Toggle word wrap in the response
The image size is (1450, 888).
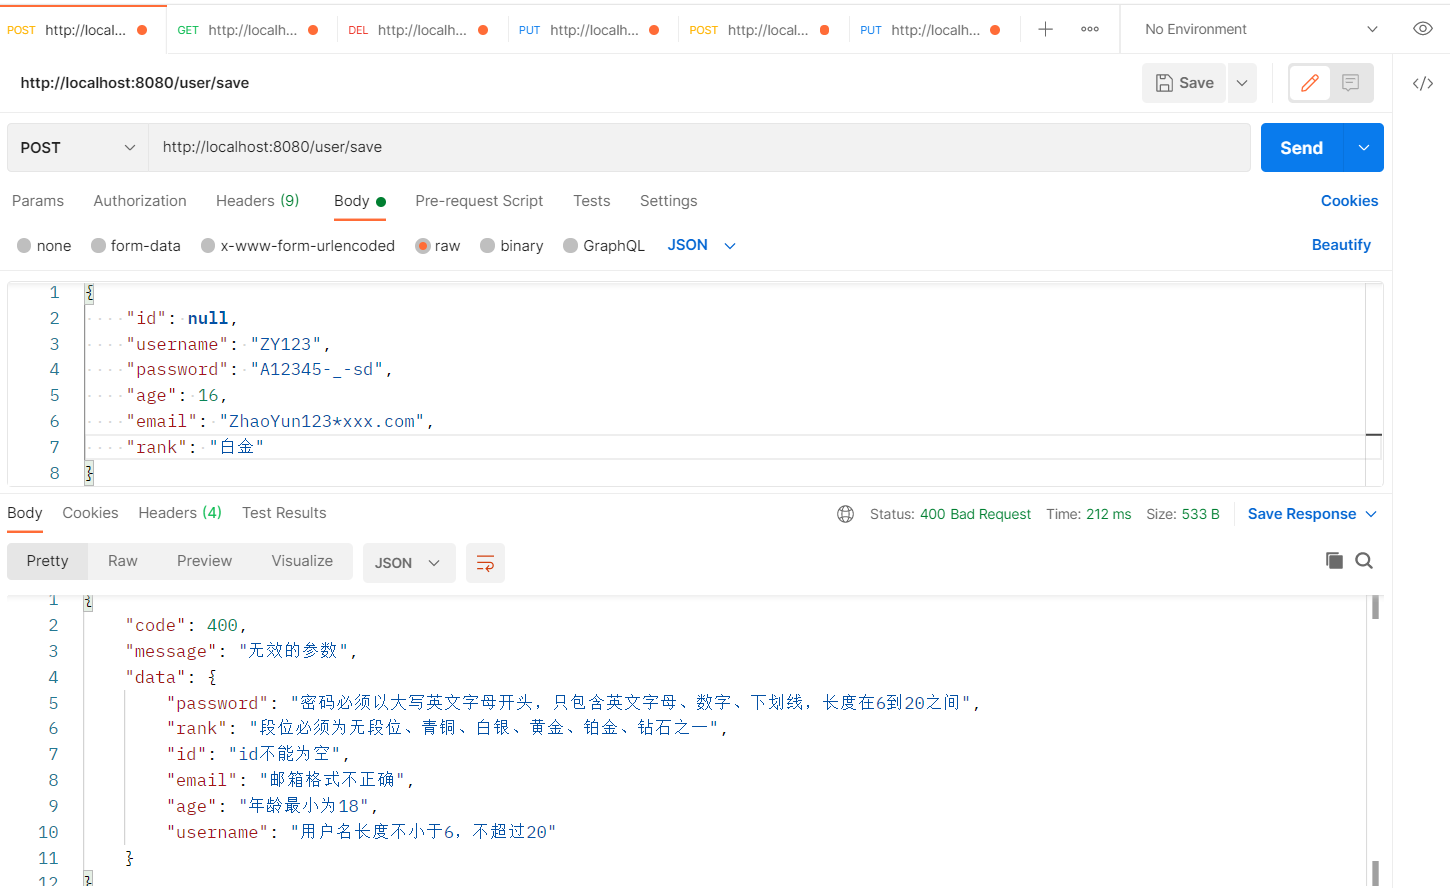point(485,563)
